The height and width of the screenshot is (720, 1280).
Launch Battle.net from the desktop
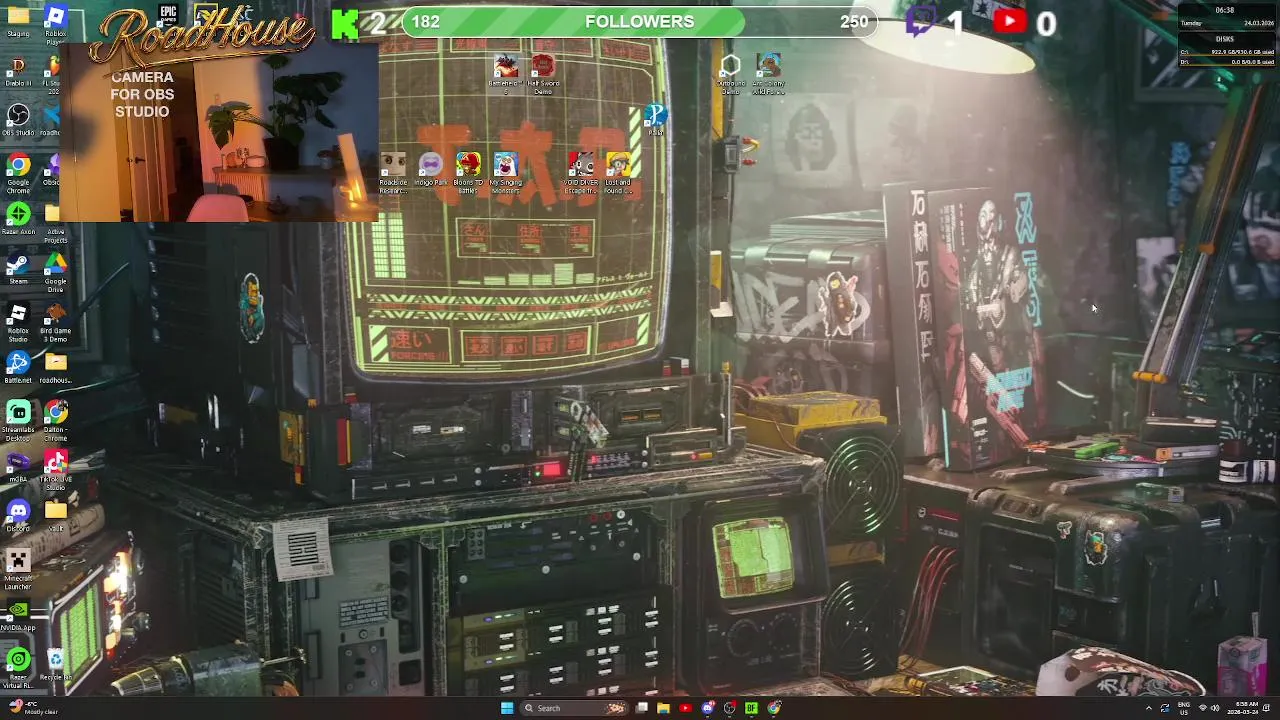coord(18,368)
